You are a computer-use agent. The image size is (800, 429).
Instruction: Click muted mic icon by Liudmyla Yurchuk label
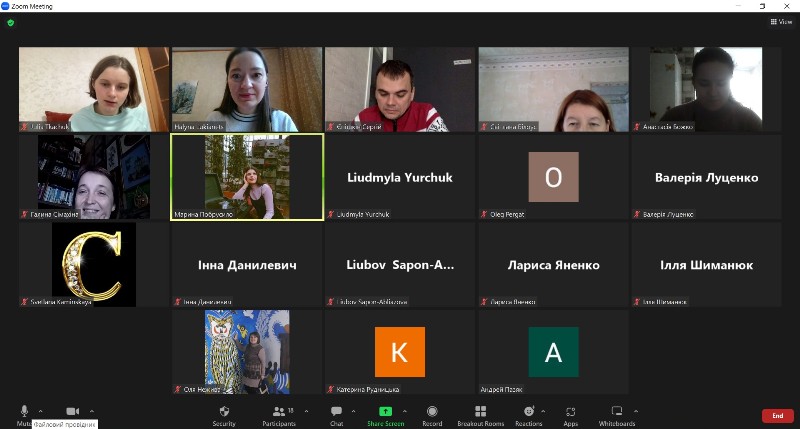[331, 214]
